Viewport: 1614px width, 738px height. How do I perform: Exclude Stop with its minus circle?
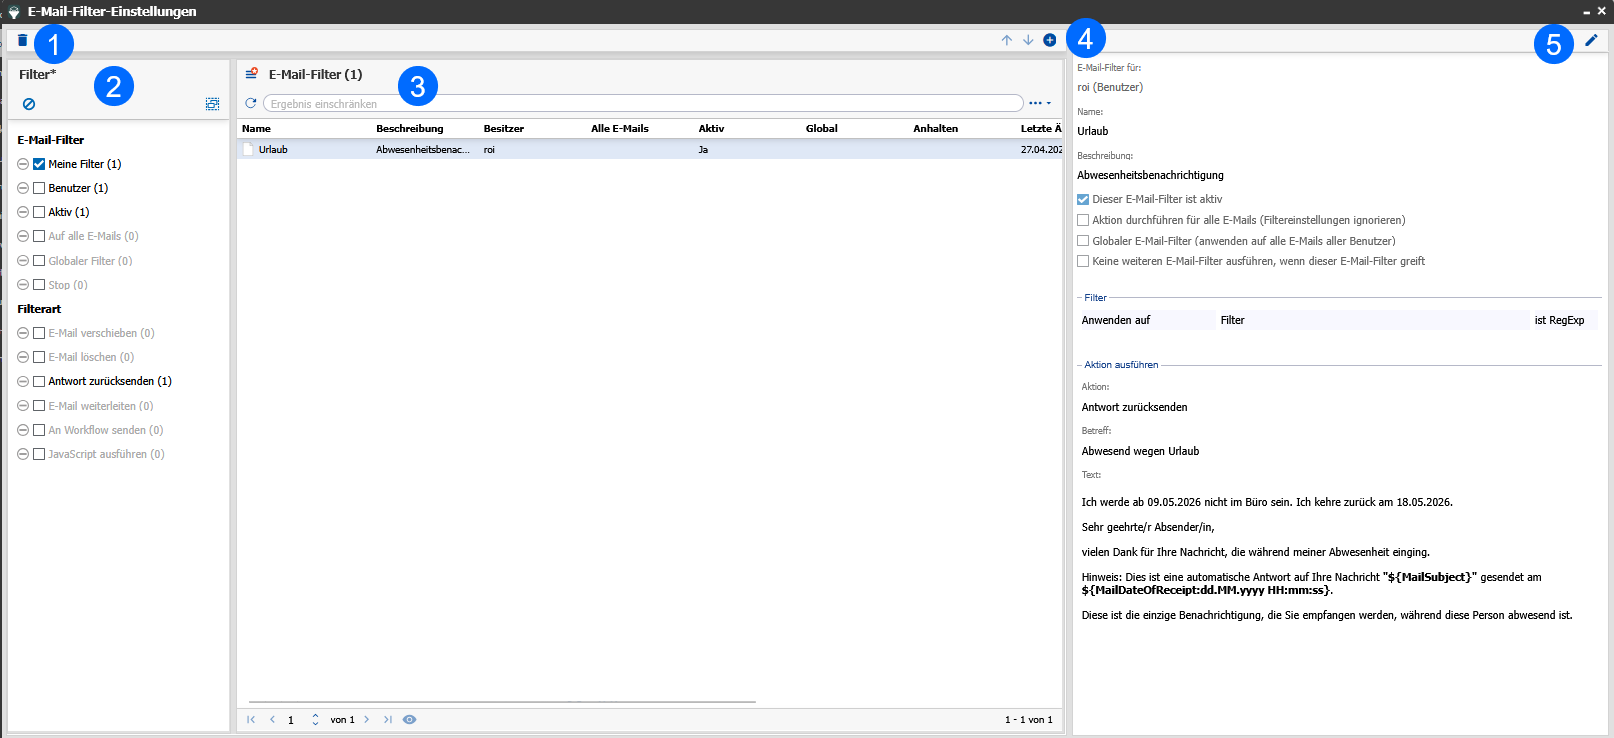tap(23, 285)
